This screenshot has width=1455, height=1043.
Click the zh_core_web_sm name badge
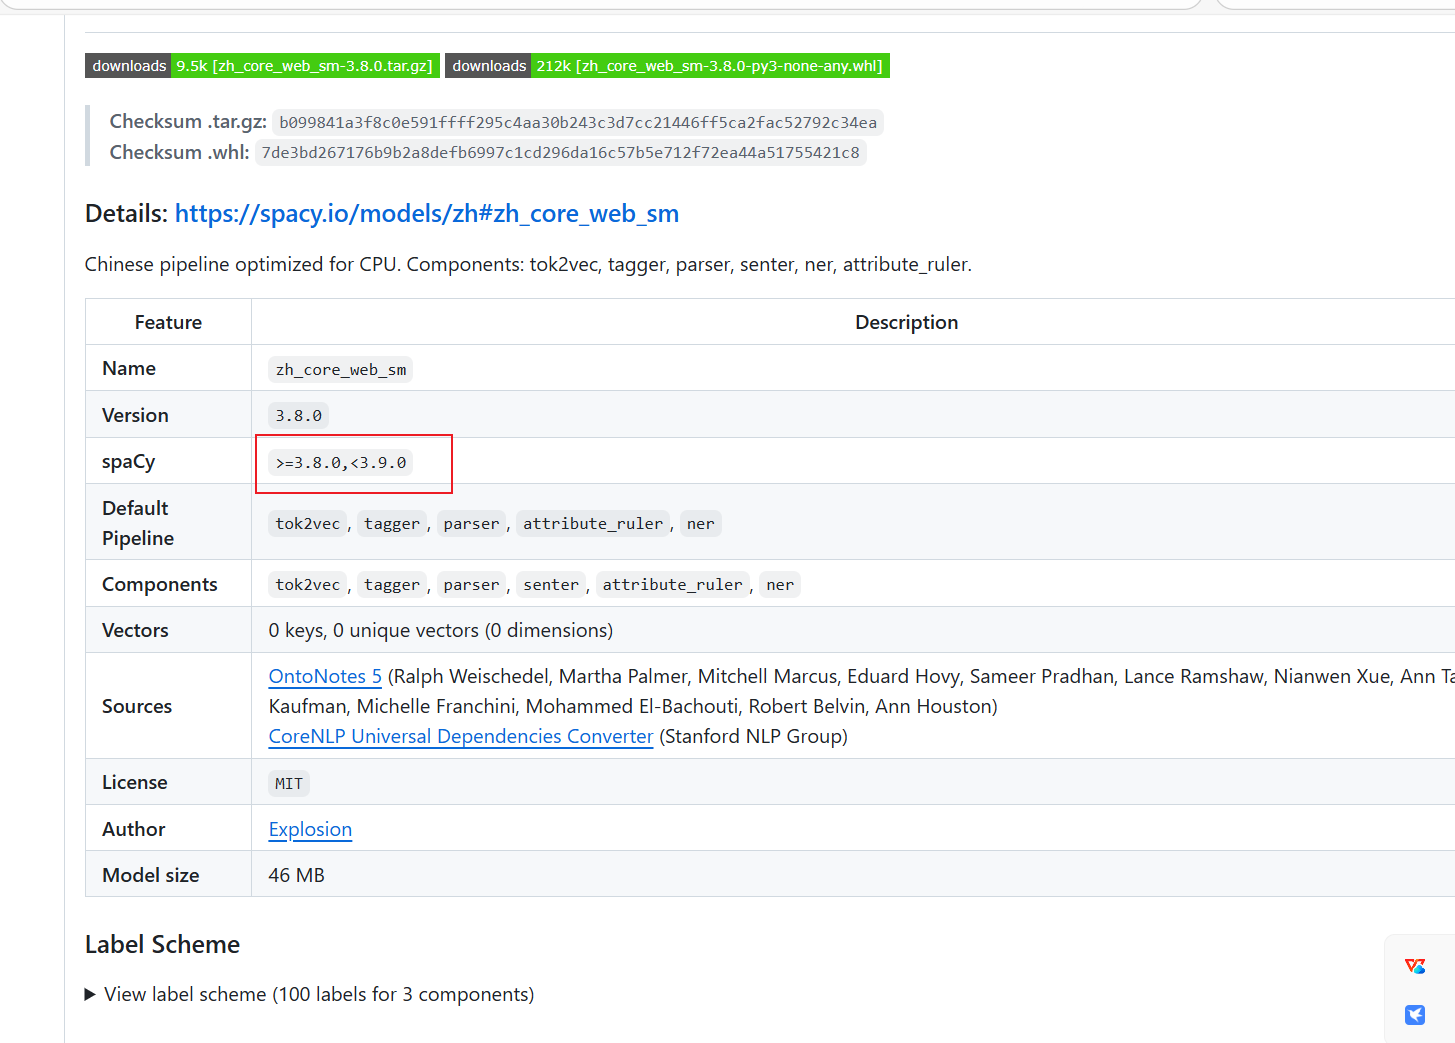coord(340,369)
